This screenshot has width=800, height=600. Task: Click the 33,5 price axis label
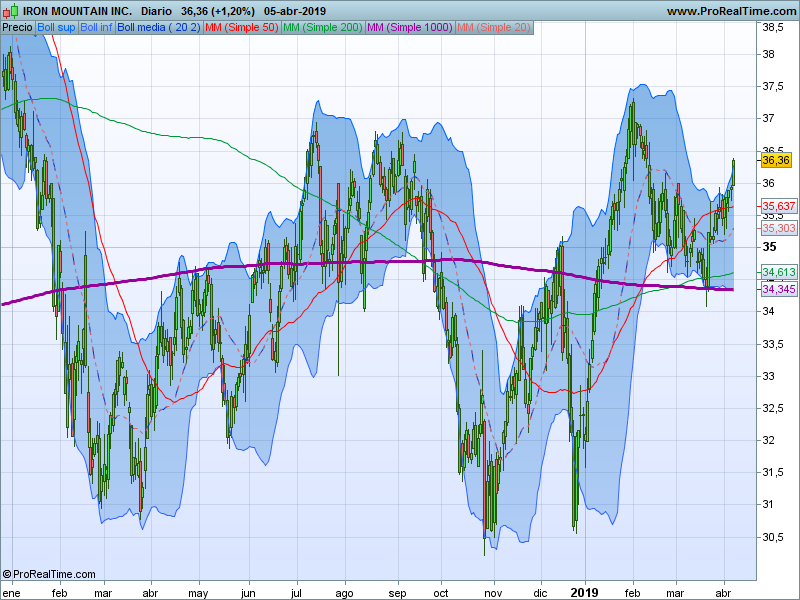pyautogui.click(x=772, y=344)
